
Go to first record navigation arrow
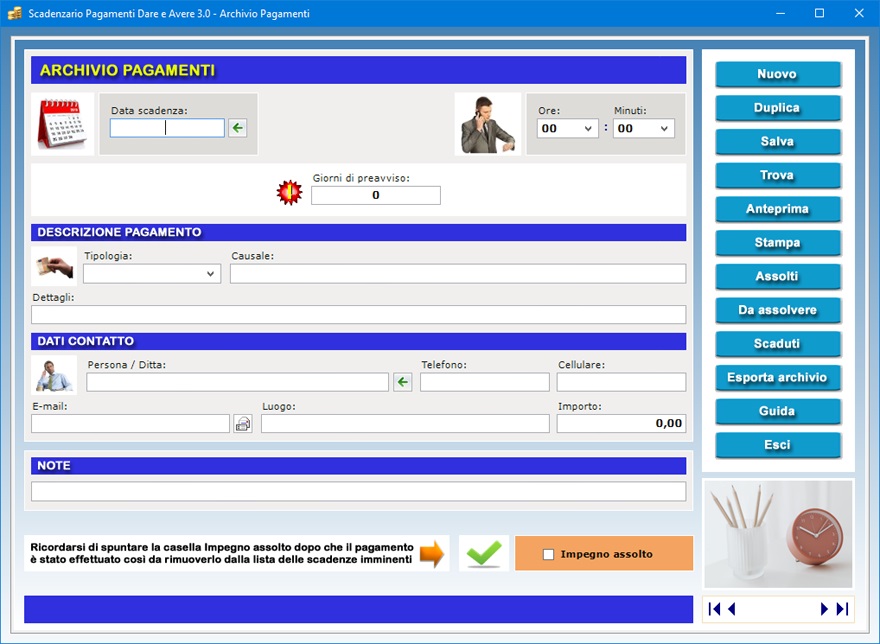point(714,609)
